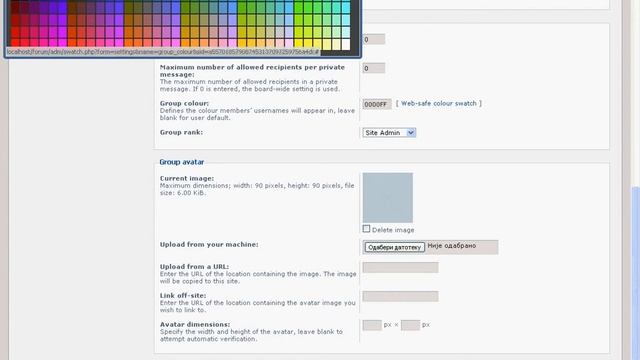This screenshot has width=640, height=360.
Task: Click the Одабери датотеку file button
Action: 394,247
